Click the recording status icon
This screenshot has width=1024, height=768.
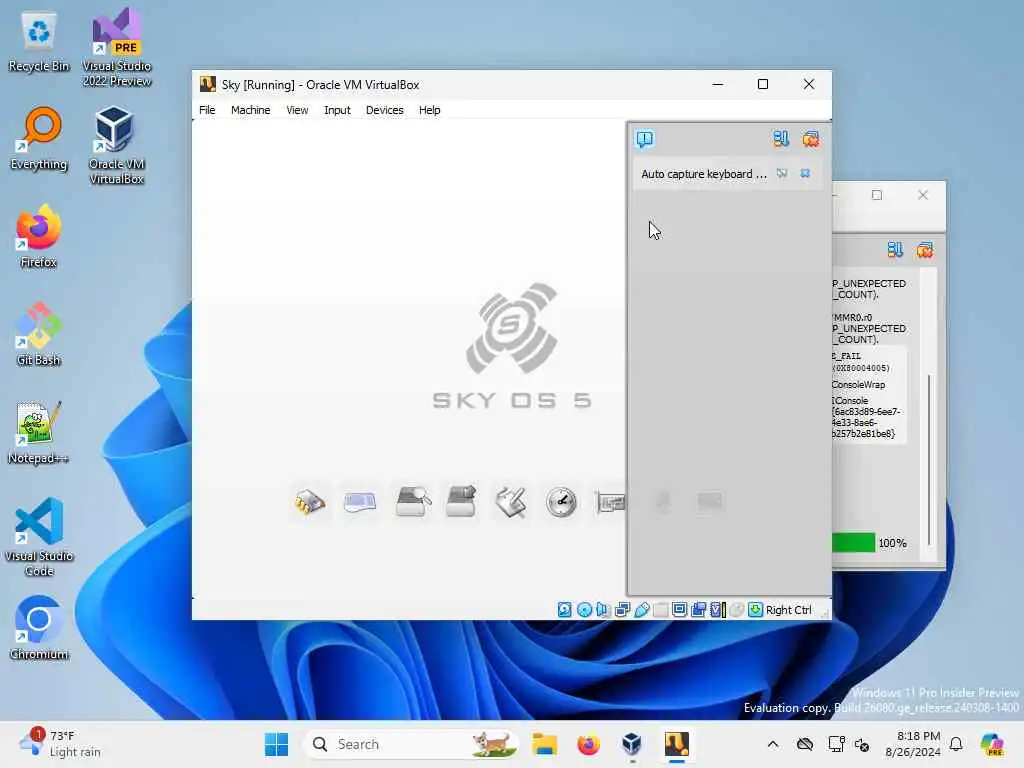pyautogui.click(x=698, y=610)
